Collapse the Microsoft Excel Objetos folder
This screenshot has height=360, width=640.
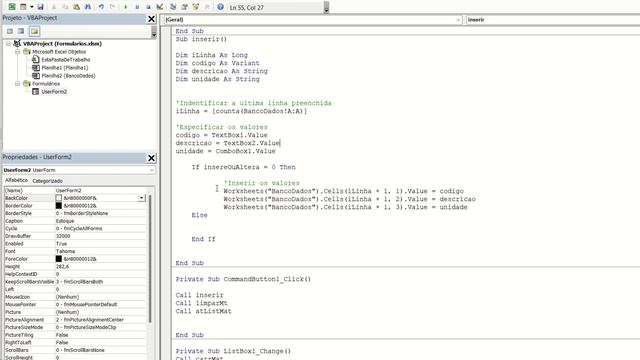point(18,52)
